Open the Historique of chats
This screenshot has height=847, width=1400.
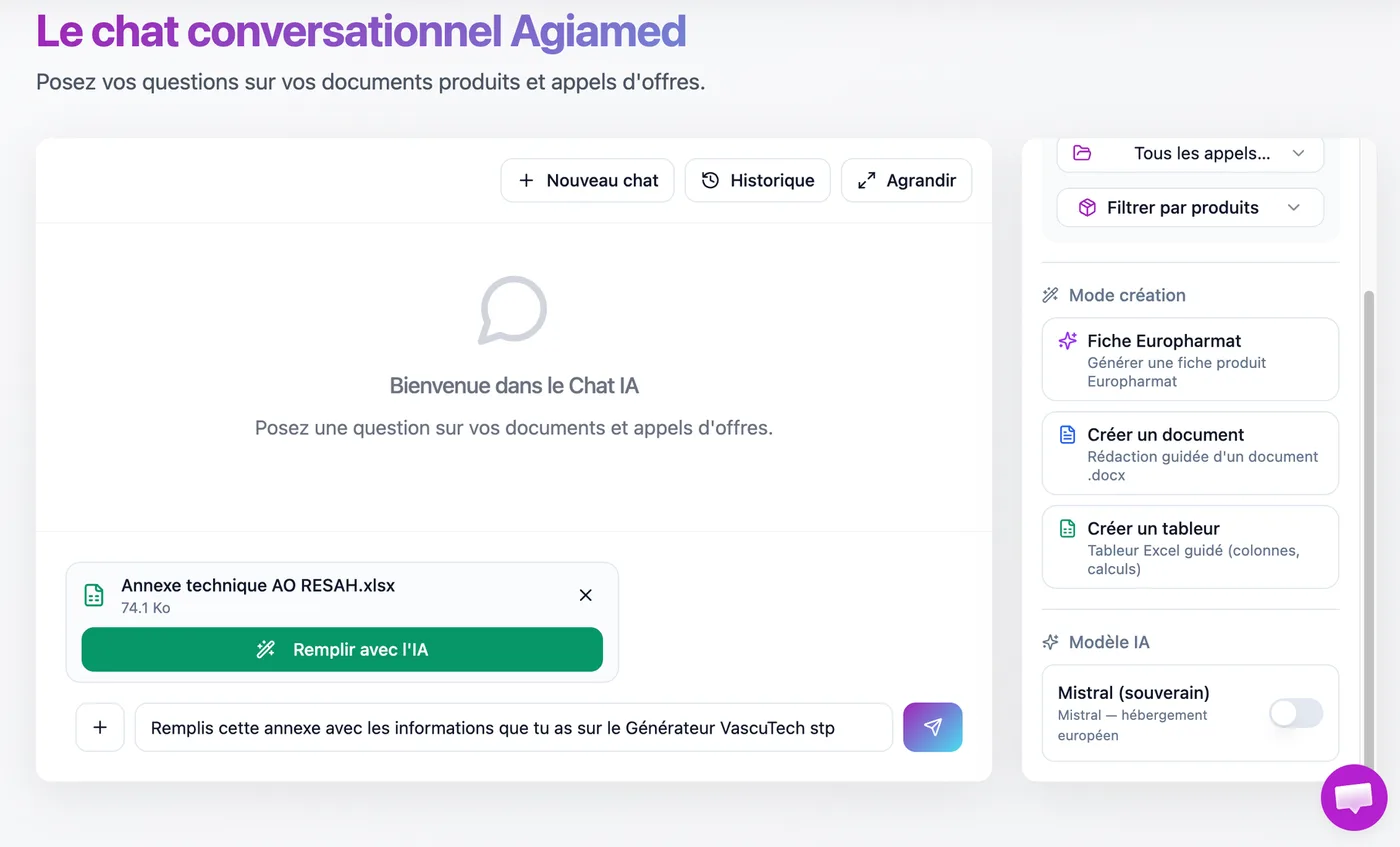coord(757,181)
